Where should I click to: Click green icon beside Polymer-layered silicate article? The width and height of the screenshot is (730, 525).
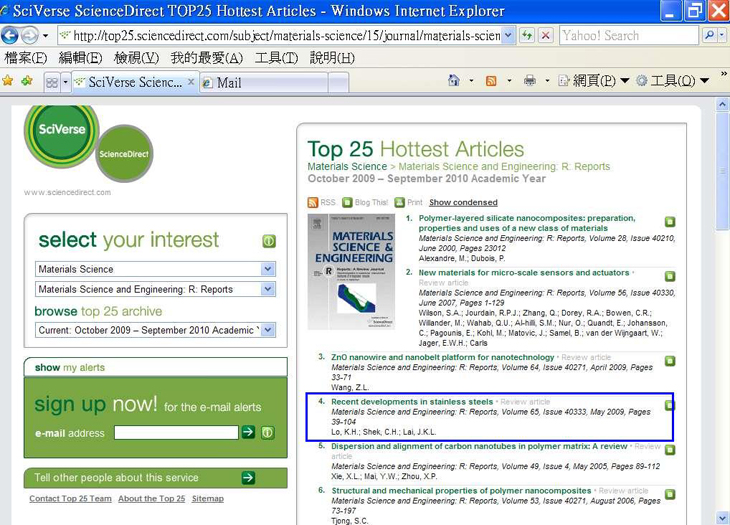(670, 222)
